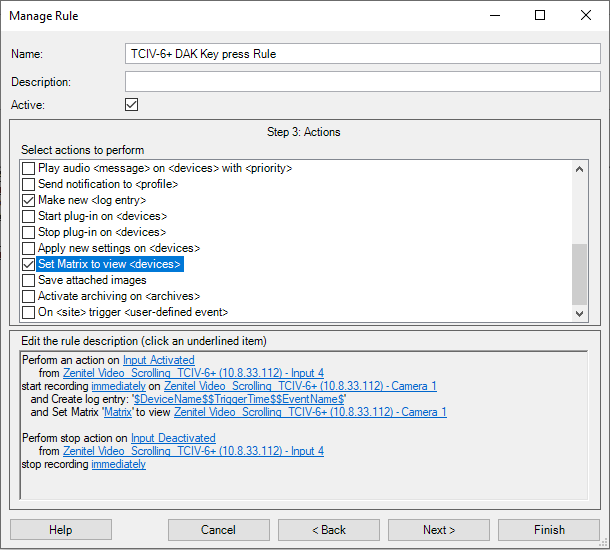610x550 pixels.
Task: Enable Play audio message on devices action
Action: (29, 168)
